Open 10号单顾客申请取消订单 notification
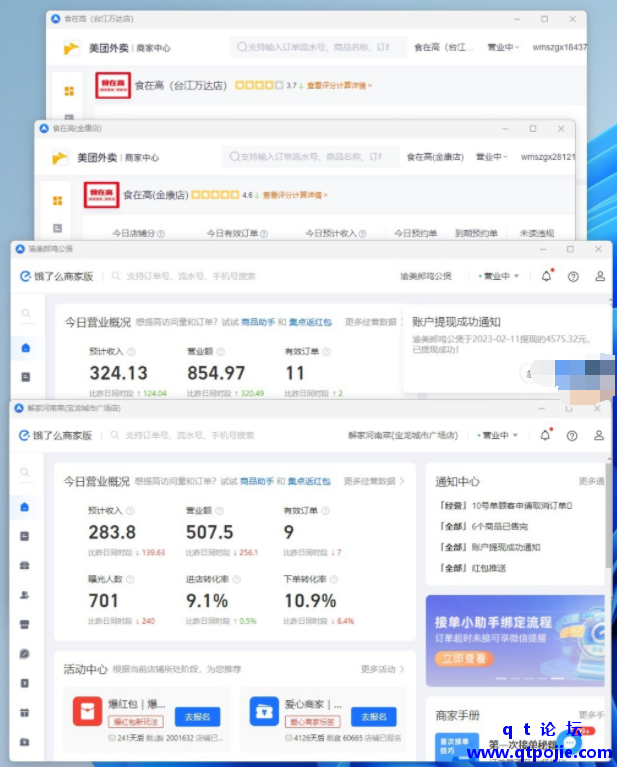Viewport: 617px width, 767px height. coord(505,506)
